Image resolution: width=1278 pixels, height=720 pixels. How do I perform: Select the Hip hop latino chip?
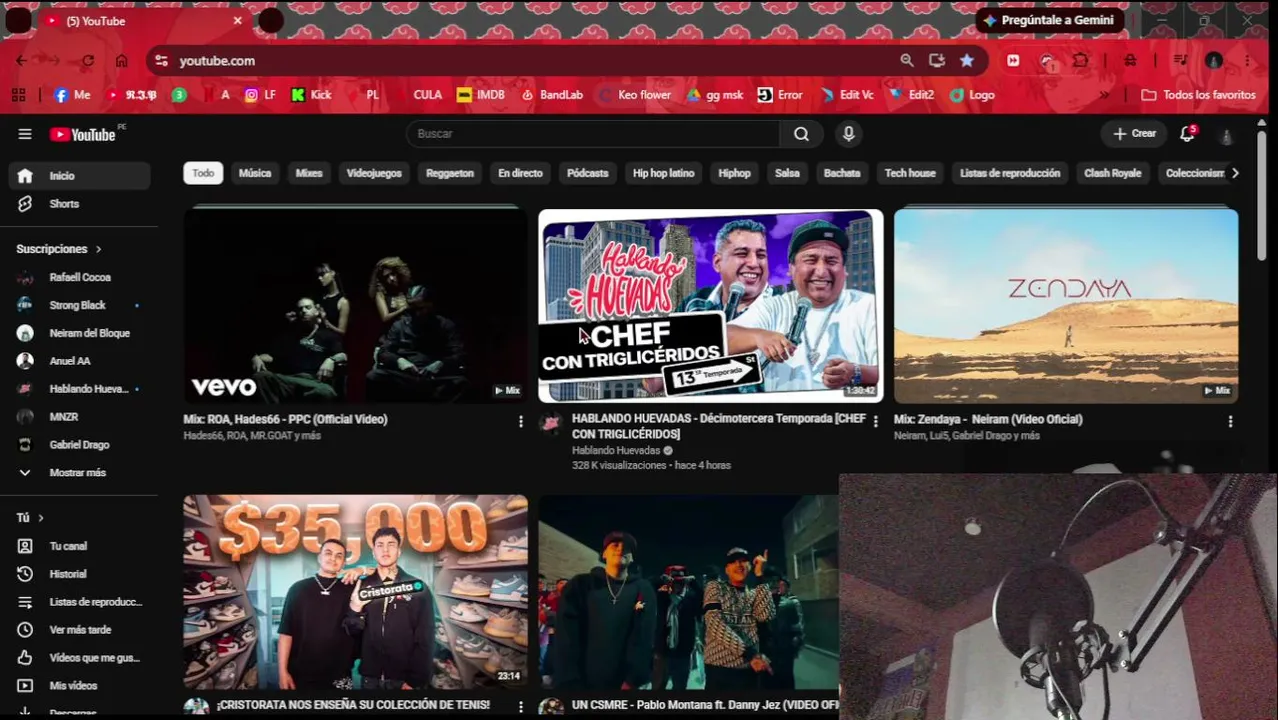pyautogui.click(x=663, y=173)
